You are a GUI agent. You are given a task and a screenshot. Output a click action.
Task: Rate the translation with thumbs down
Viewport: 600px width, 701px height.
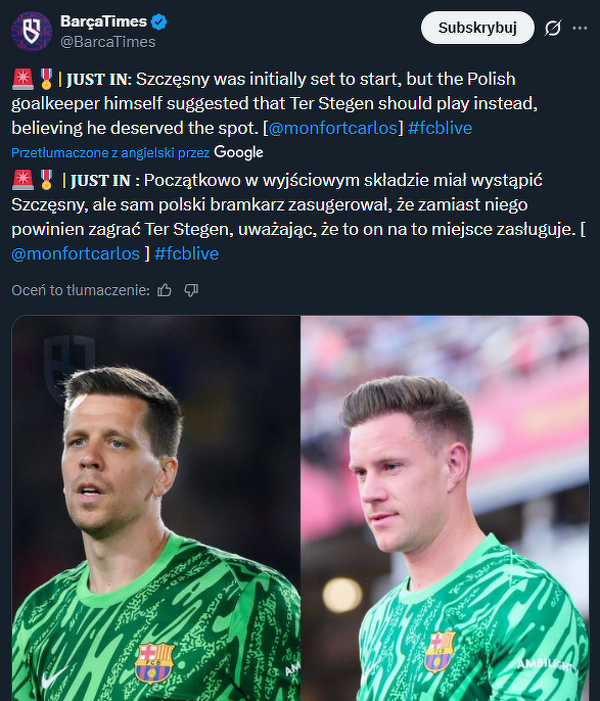[x=191, y=290]
